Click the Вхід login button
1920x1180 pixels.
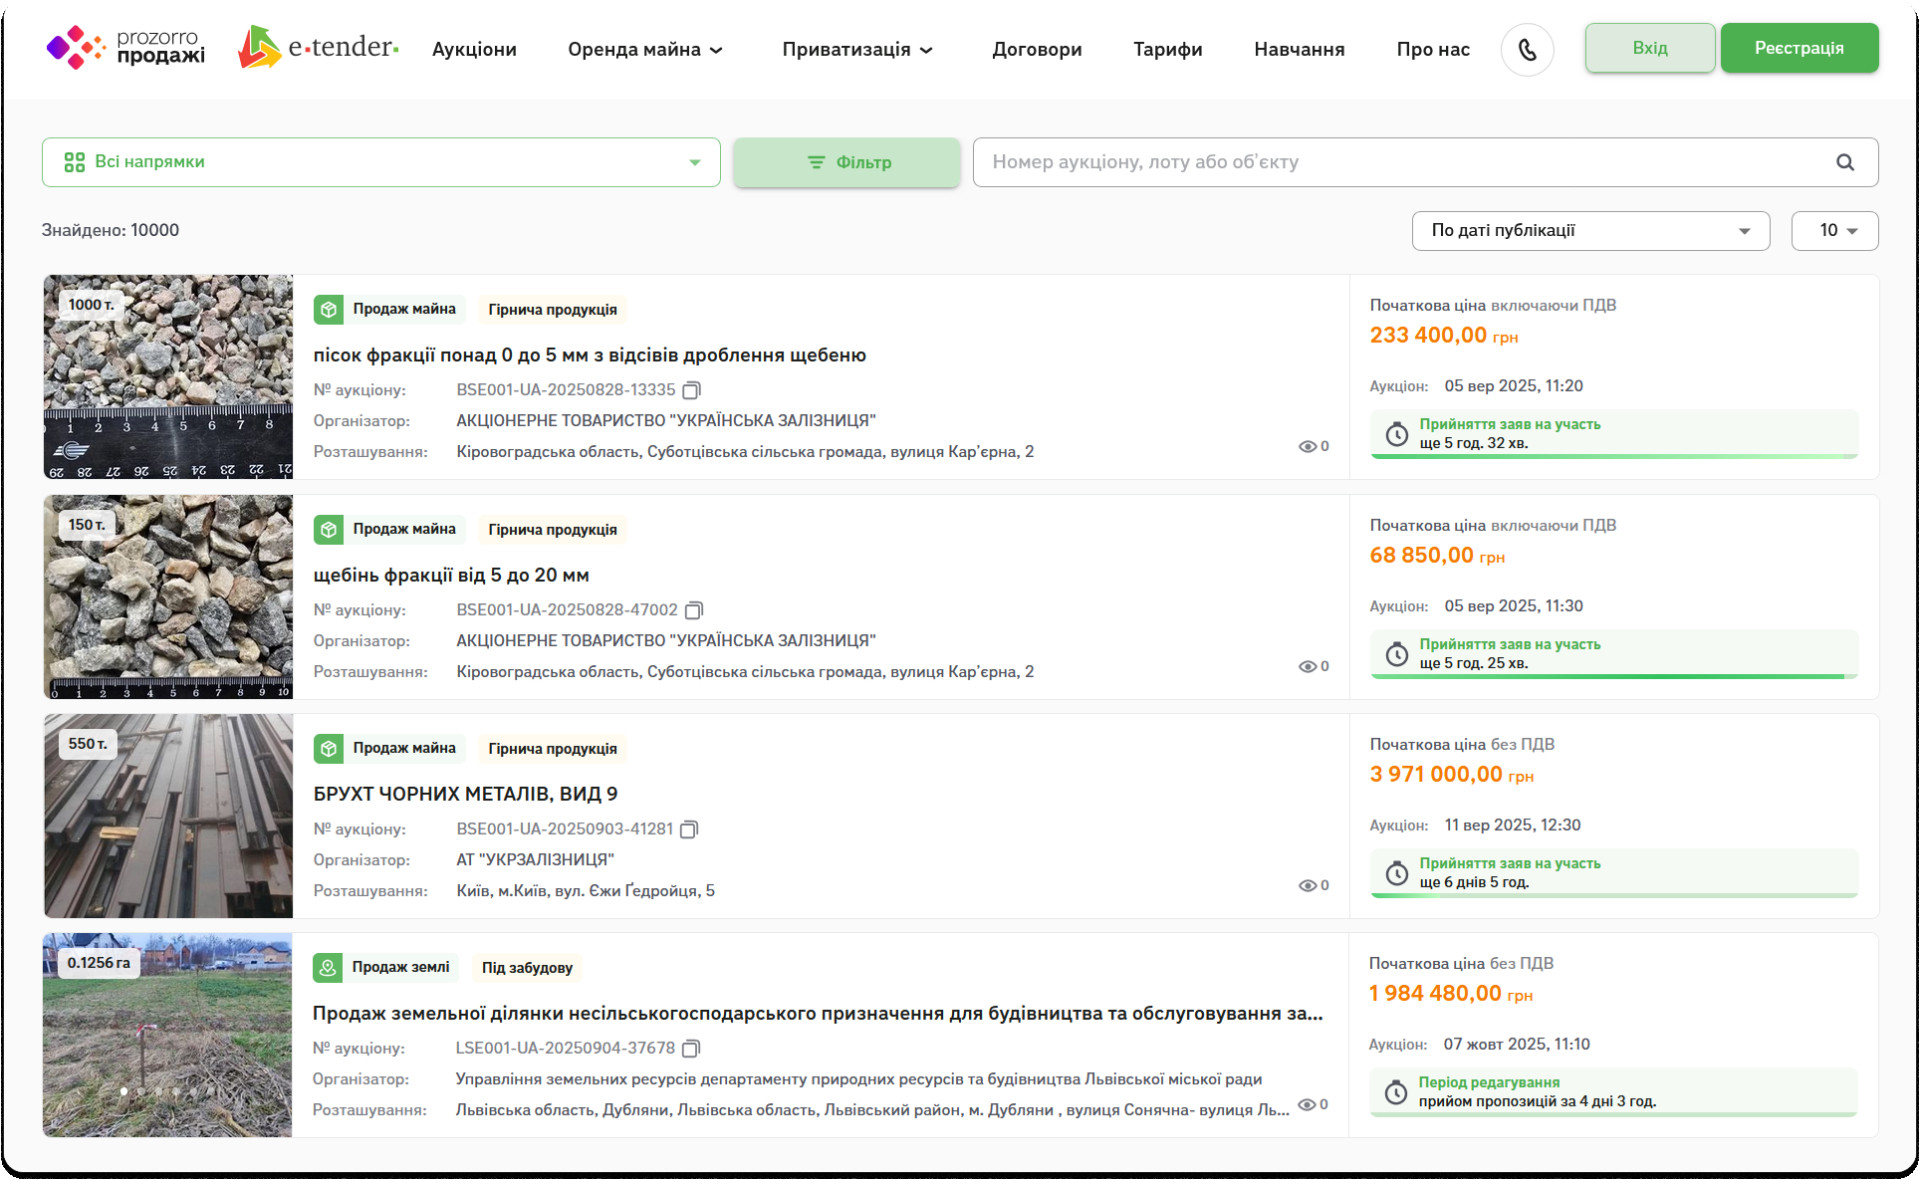[x=1649, y=48]
